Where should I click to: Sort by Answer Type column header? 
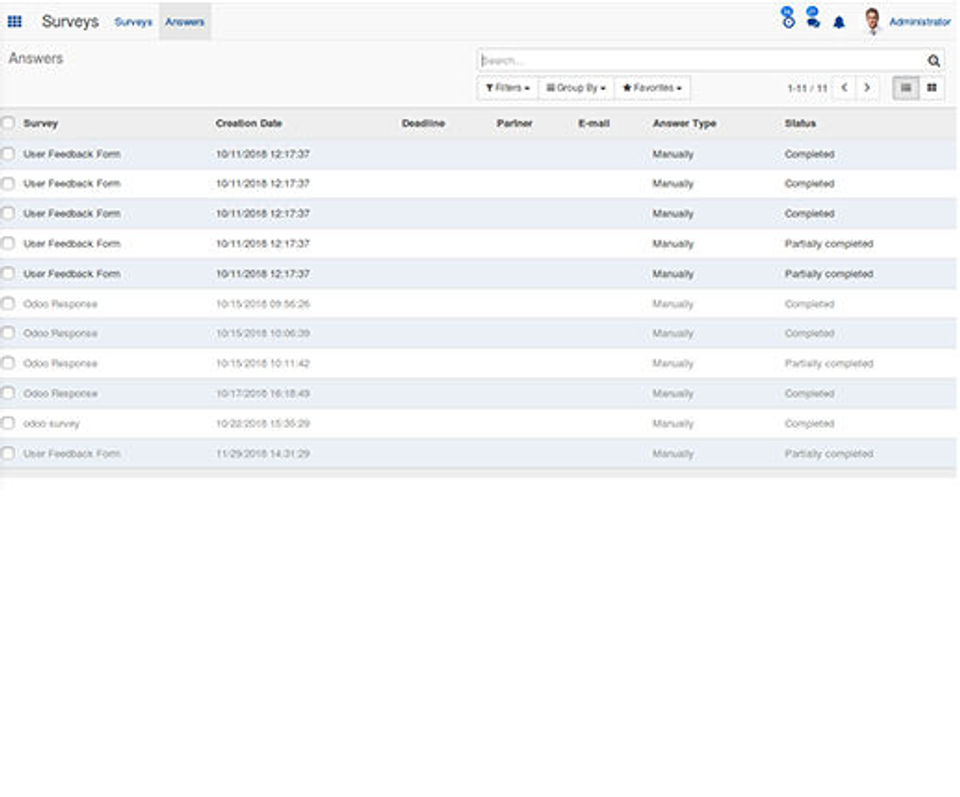pos(684,123)
